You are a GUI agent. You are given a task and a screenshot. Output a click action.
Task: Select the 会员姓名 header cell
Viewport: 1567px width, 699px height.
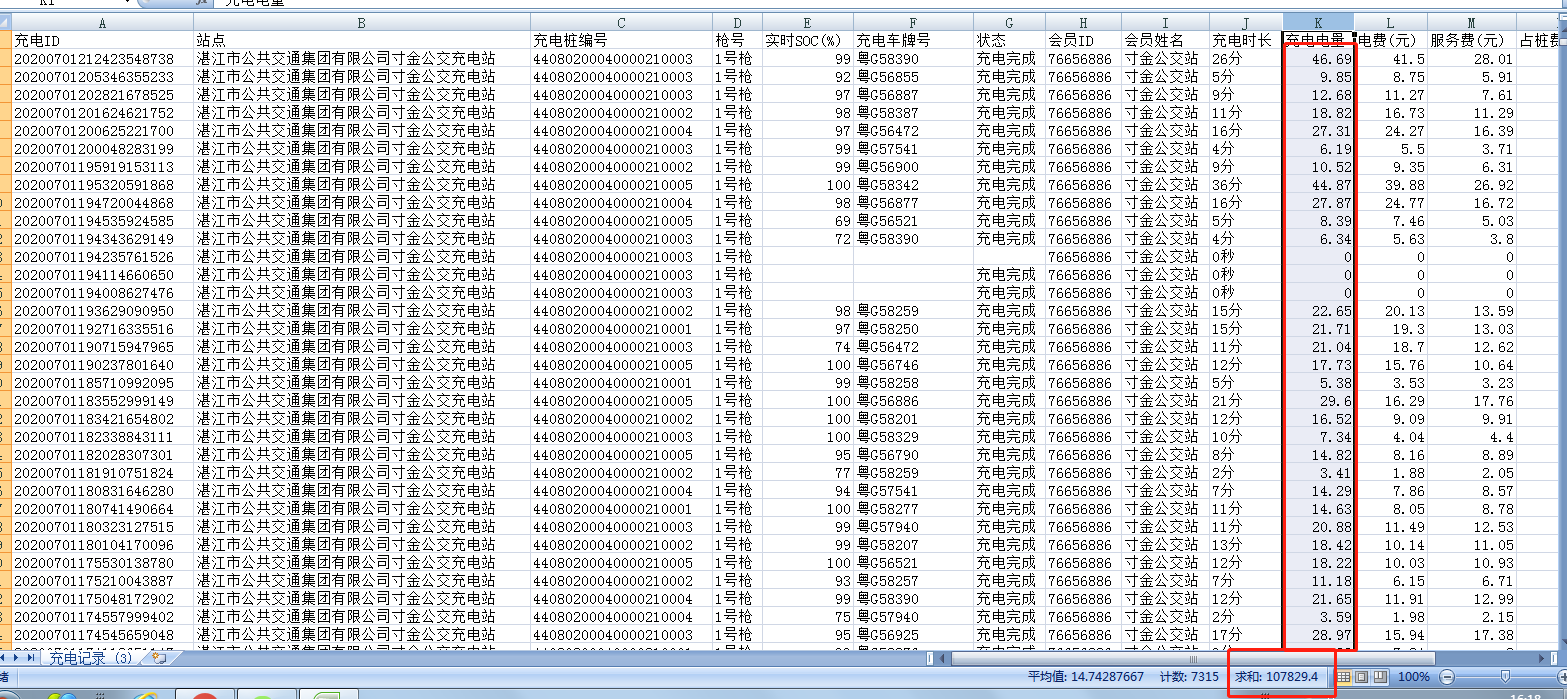tap(1165, 41)
